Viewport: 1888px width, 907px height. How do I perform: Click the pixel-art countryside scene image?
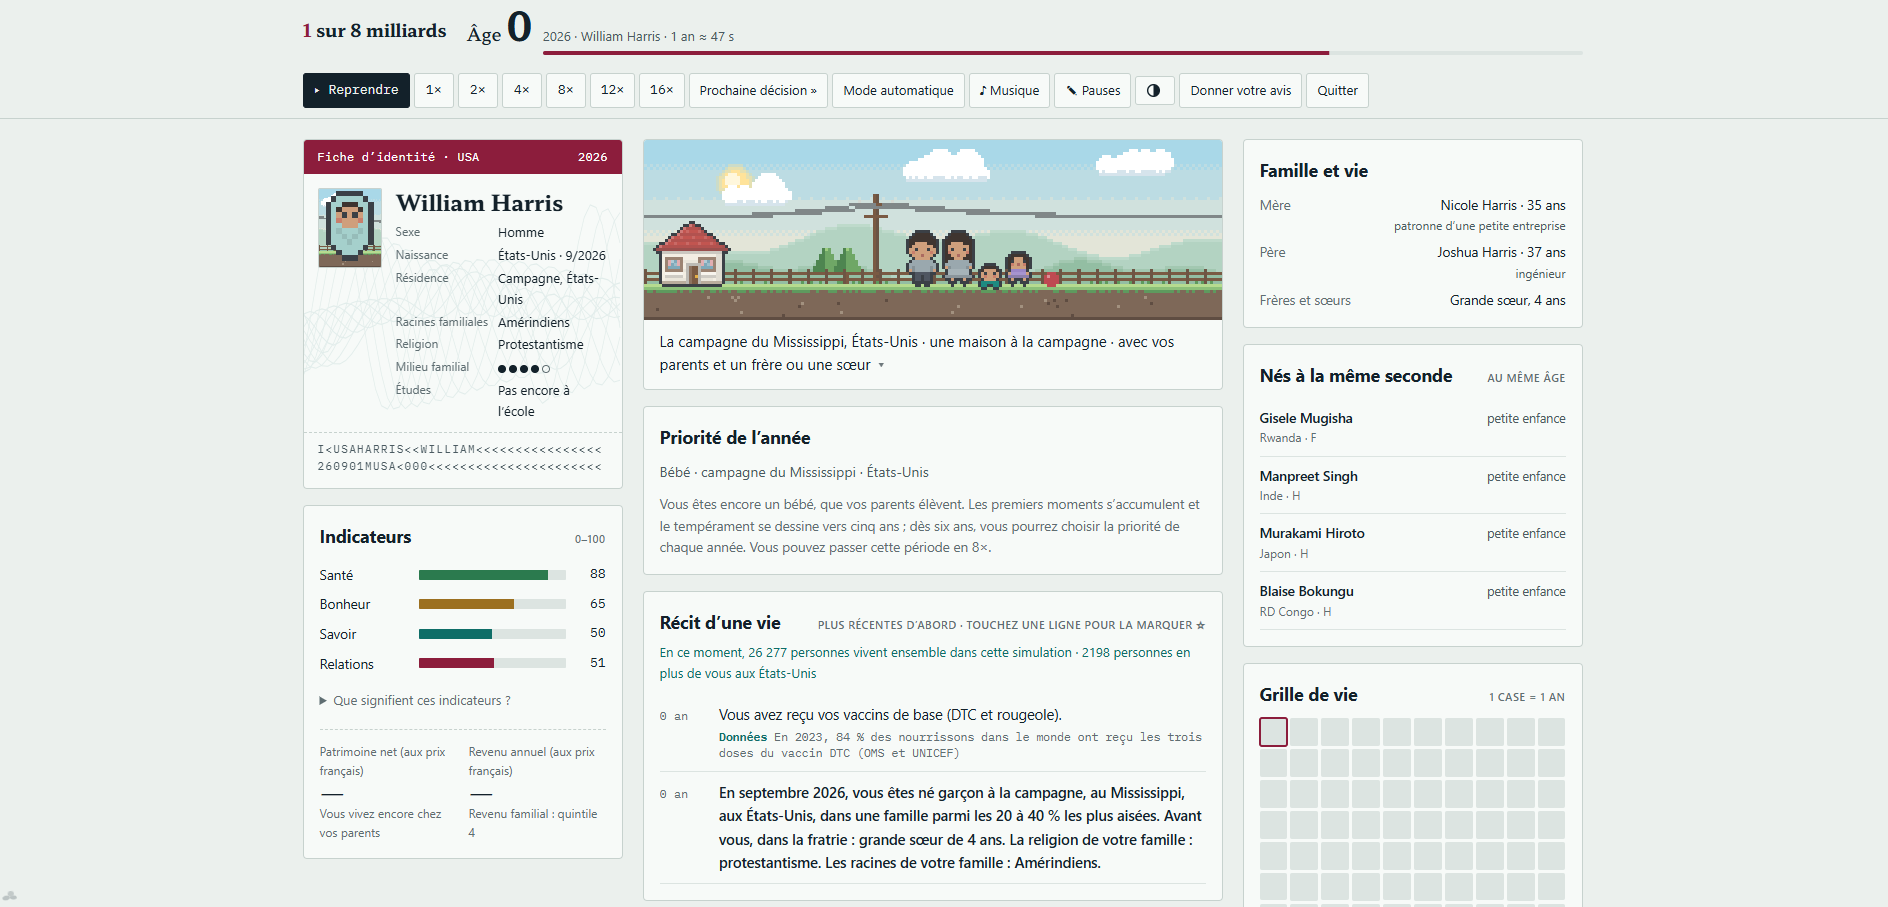click(x=933, y=230)
